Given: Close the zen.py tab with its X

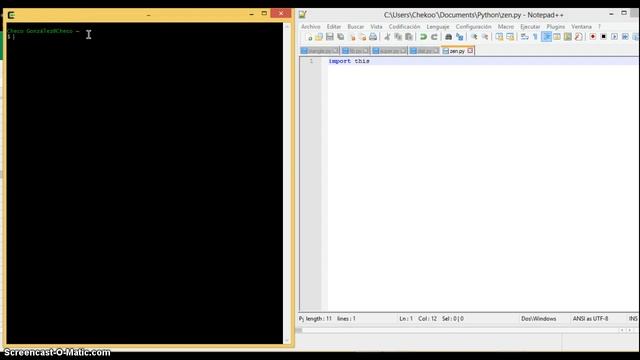Looking at the screenshot, I should pyautogui.click(x=470, y=51).
